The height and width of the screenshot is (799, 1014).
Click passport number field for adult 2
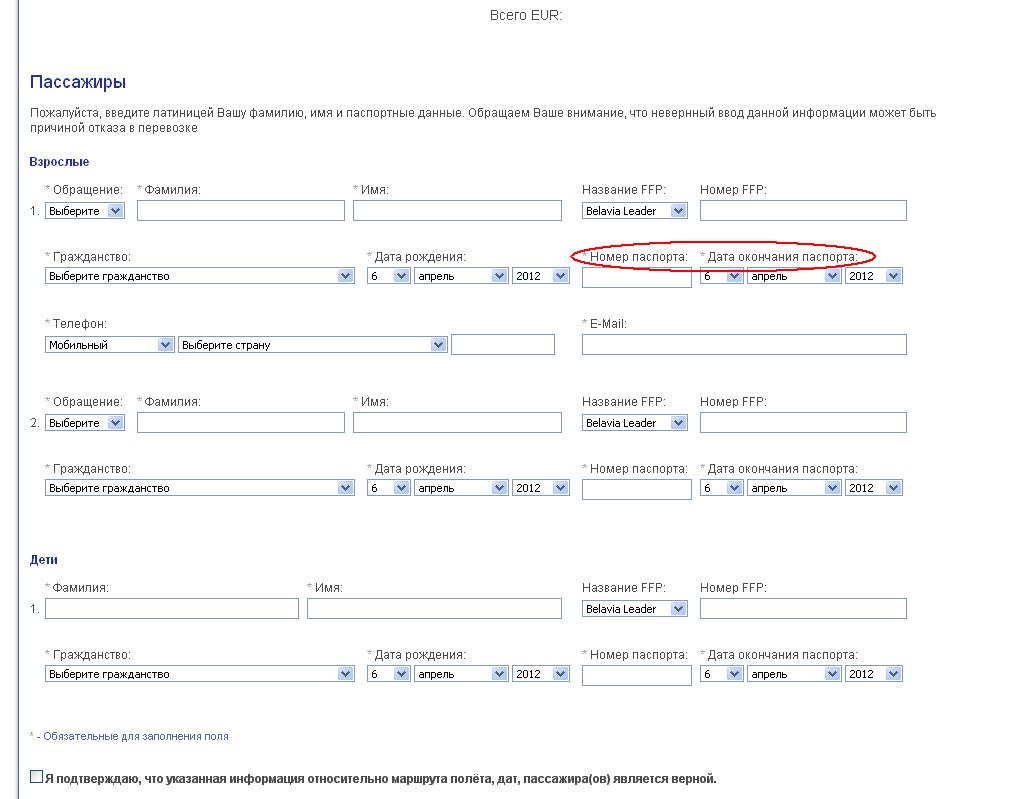pyautogui.click(x=636, y=490)
